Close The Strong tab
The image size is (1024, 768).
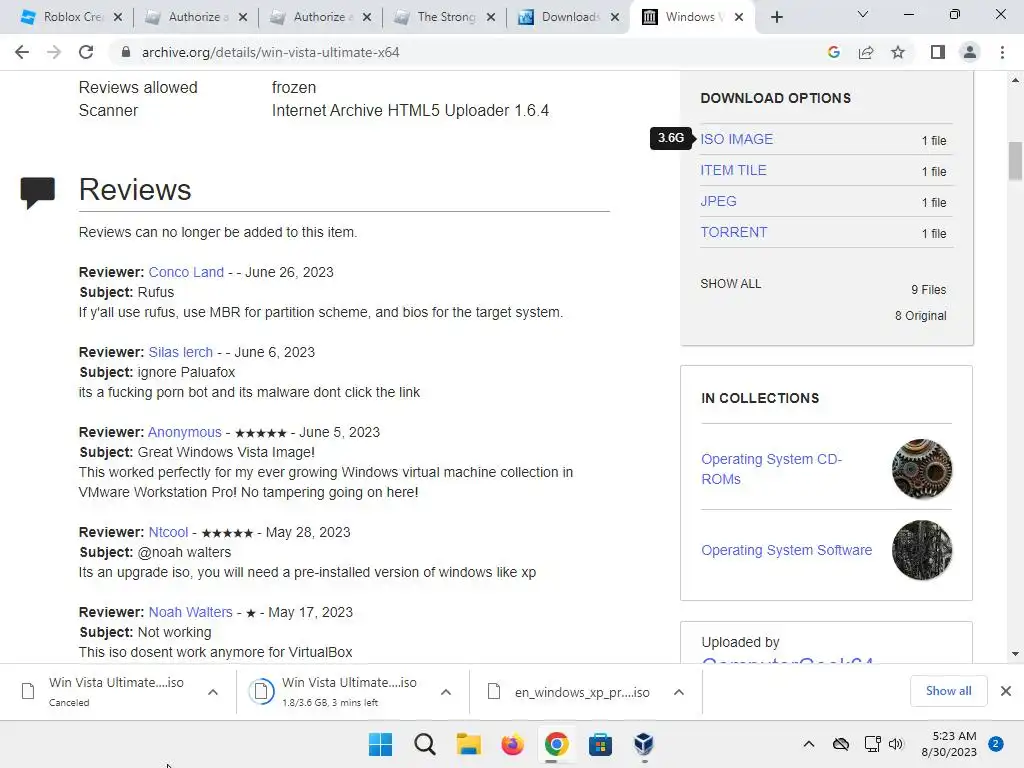[x=491, y=17]
